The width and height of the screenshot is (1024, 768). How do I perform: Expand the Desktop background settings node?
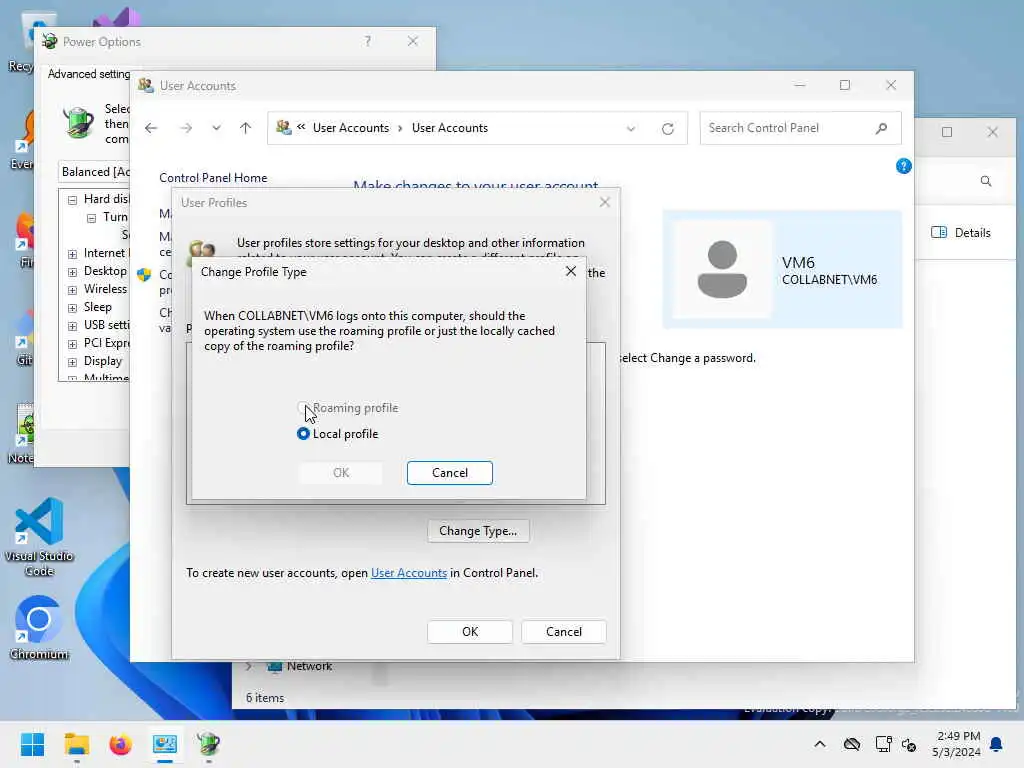pyautogui.click(x=72, y=272)
